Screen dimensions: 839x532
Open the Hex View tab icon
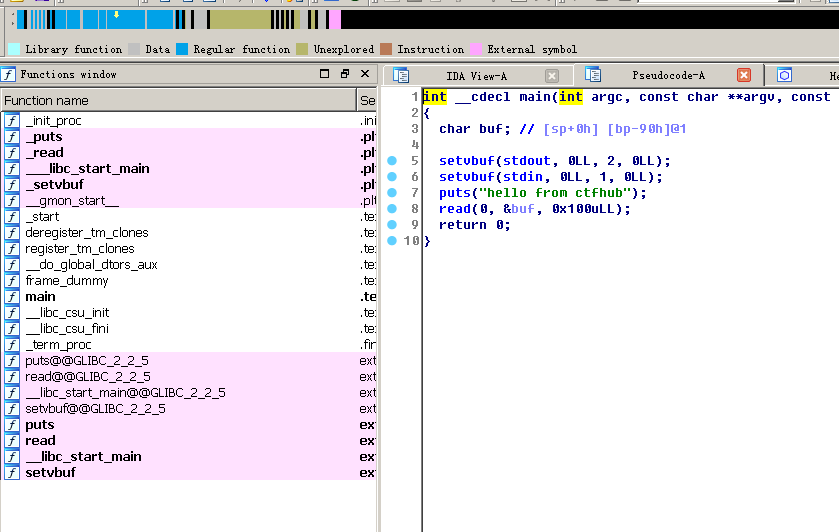(x=785, y=76)
